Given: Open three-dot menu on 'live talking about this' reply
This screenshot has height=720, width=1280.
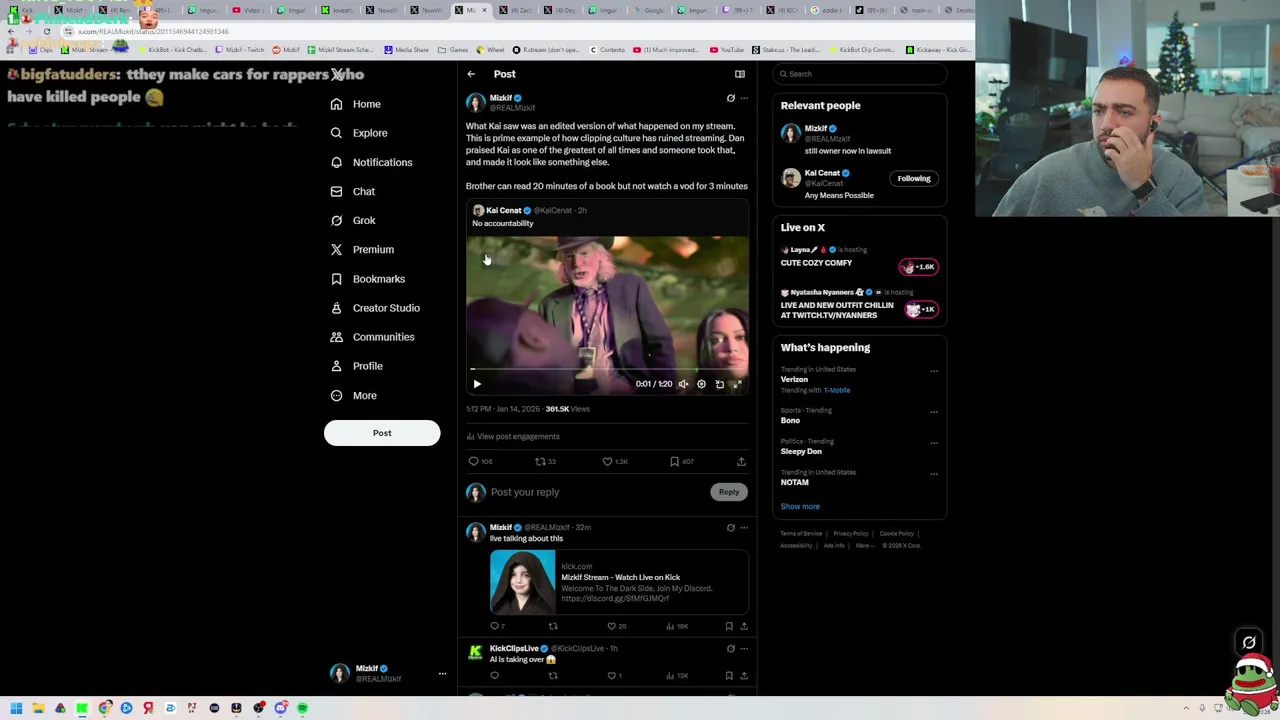Looking at the screenshot, I should pos(743,527).
